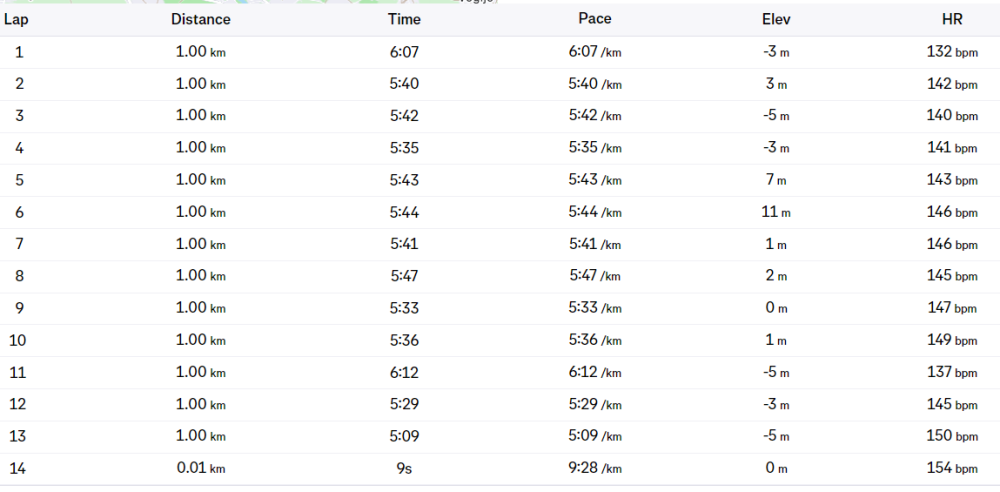Click the 5:36 /km pace value
The image size is (1000, 492).
594,340
